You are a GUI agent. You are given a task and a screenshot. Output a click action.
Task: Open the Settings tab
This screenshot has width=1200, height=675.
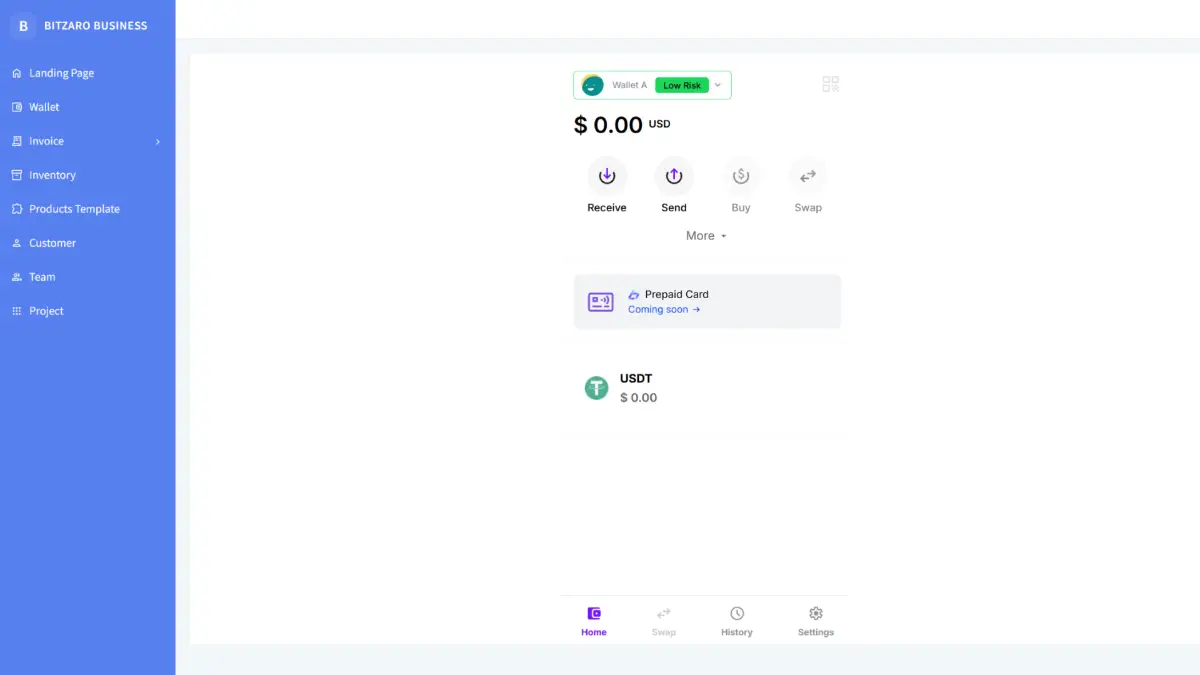pos(815,620)
